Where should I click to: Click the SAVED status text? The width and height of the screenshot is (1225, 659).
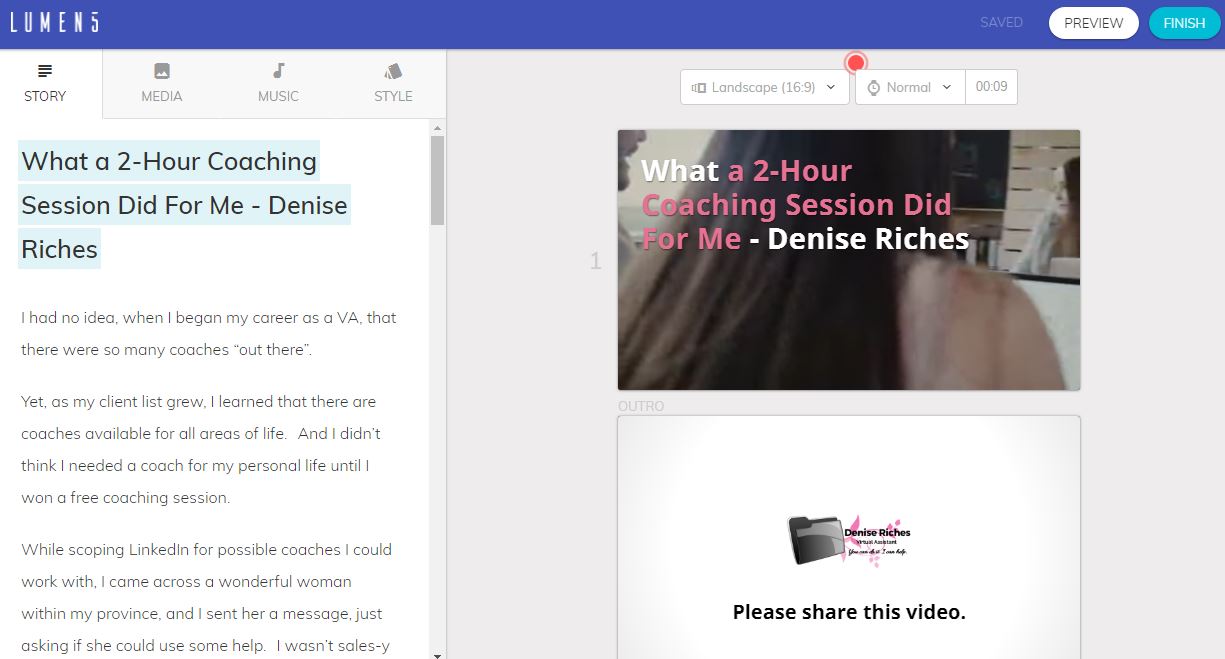click(1001, 22)
